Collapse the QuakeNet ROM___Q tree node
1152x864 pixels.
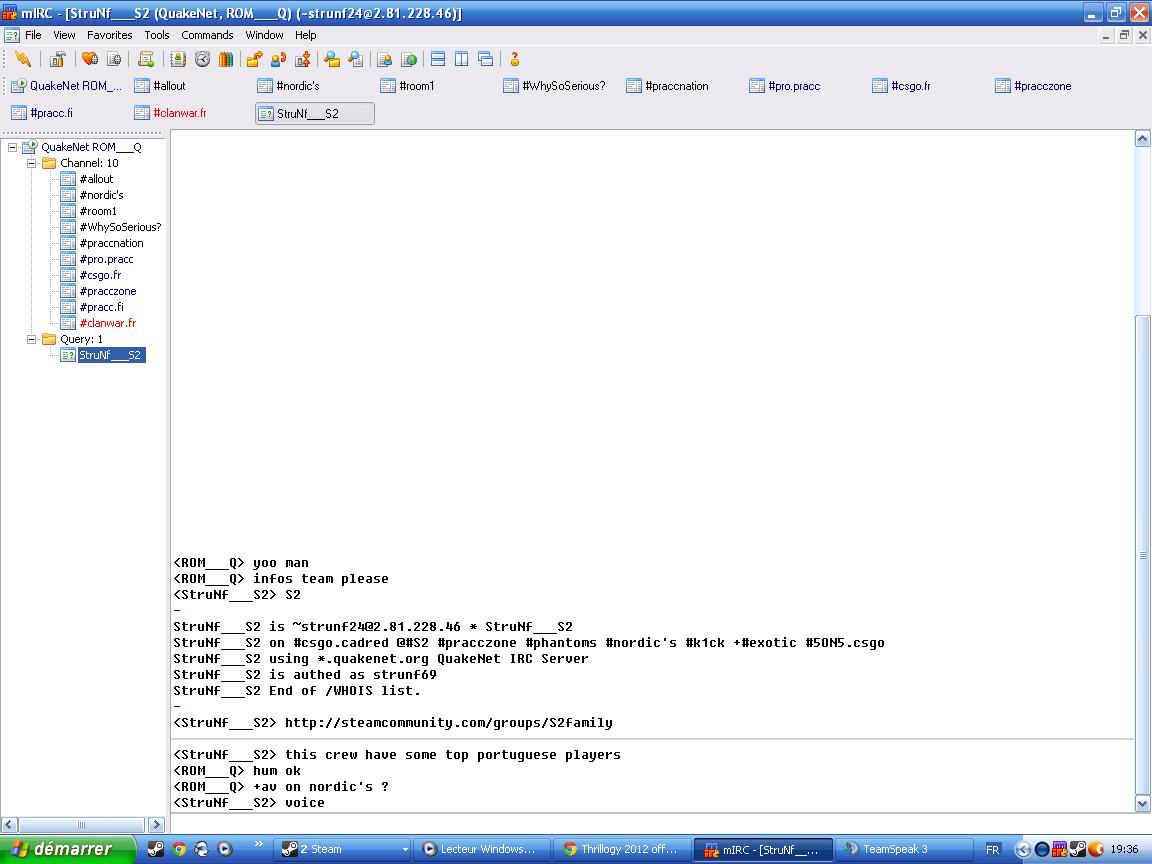click(x=13, y=147)
